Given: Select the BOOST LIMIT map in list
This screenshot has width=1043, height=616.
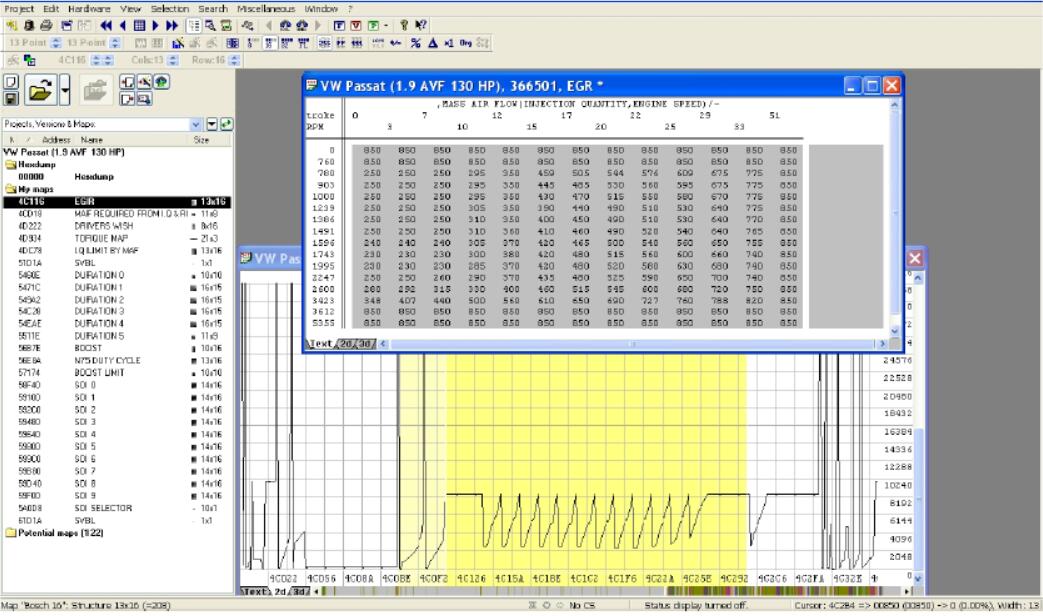Looking at the screenshot, I should tap(98, 372).
